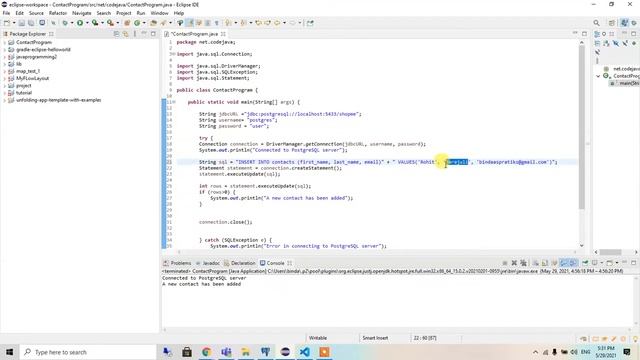Switch to the Problems tab

point(177,263)
